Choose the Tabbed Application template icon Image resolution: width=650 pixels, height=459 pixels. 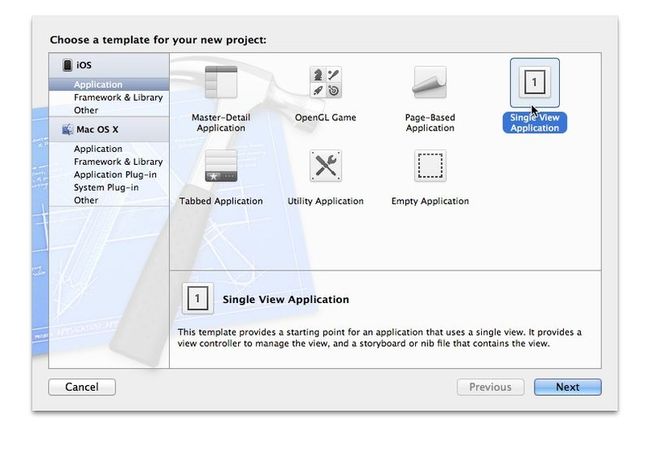pos(221,166)
